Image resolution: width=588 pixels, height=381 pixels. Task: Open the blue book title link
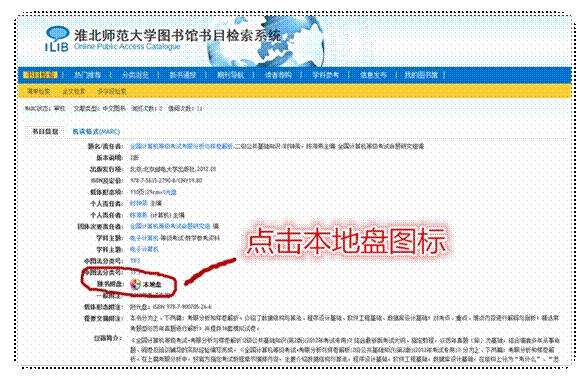click(182, 146)
